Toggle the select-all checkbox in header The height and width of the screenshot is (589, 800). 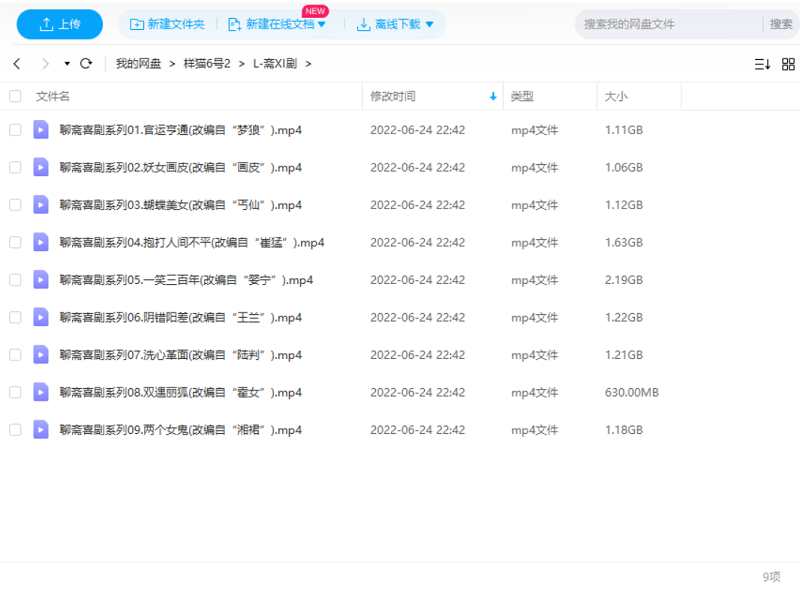pos(15,97)
